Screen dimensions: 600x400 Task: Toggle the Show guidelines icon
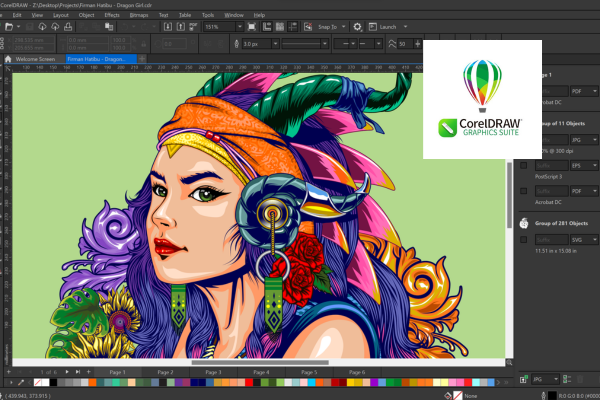click(x=293, y=27)
